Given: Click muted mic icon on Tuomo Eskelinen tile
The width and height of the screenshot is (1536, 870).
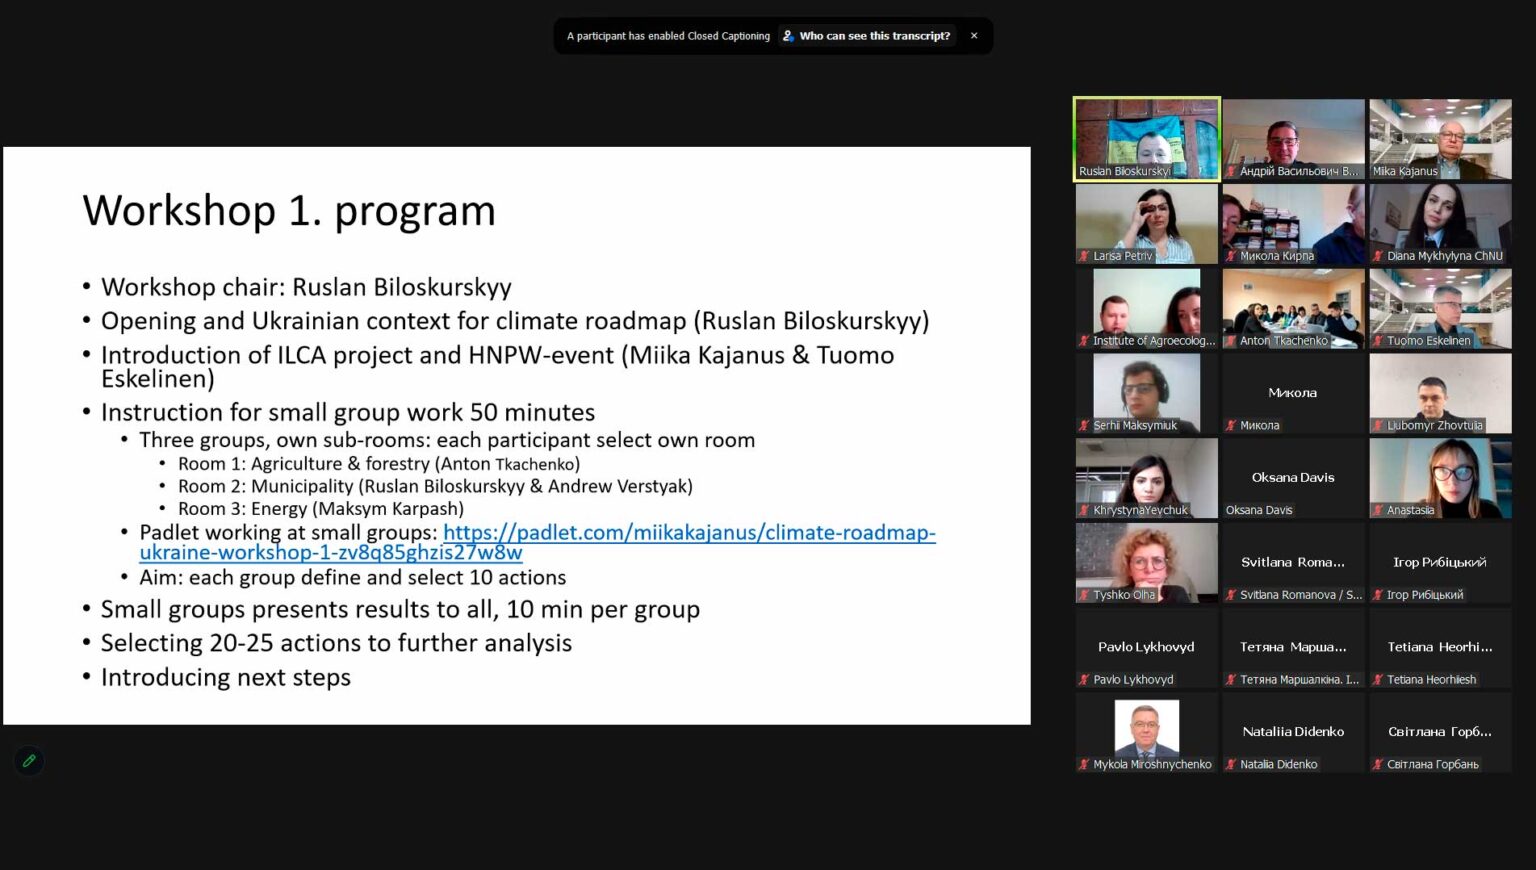Looking at the screenshot, I should click(1378, 341).
